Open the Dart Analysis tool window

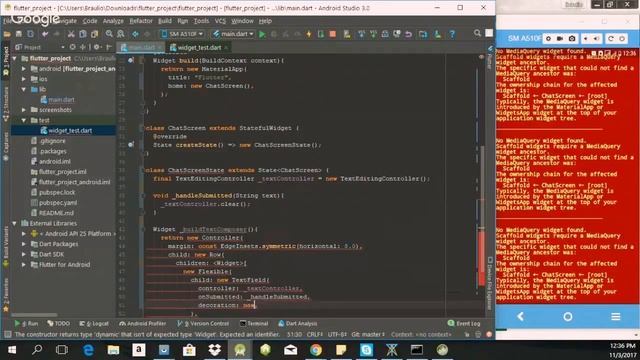(298, 324)
